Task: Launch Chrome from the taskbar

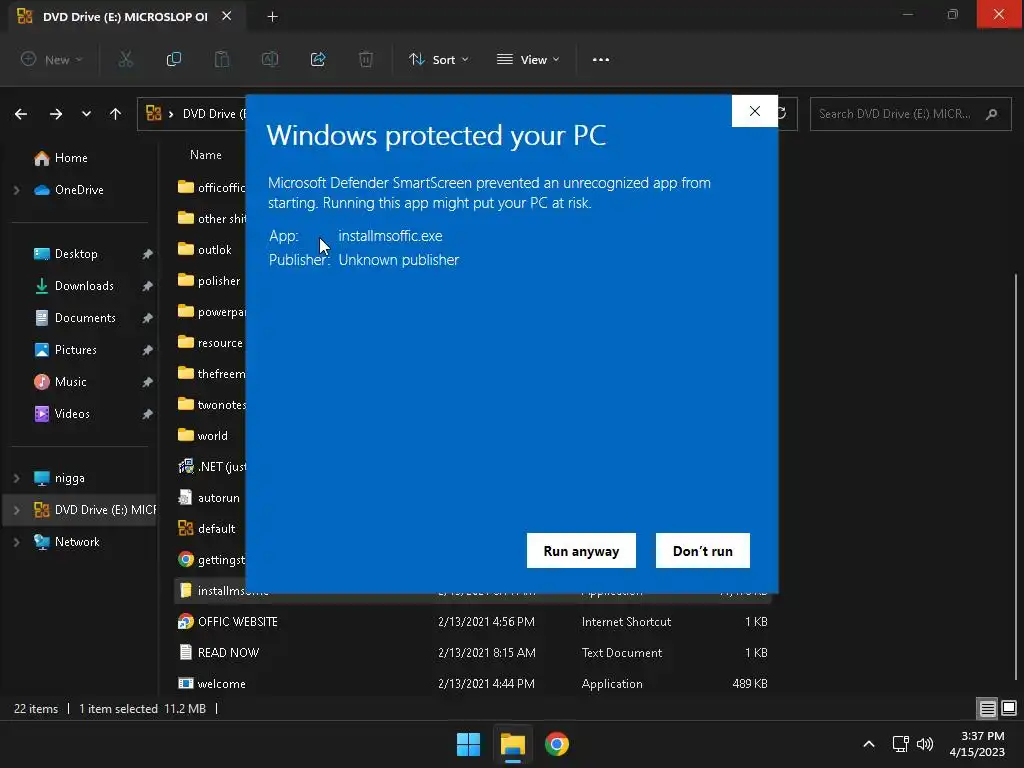Action: tap(556, 744)
